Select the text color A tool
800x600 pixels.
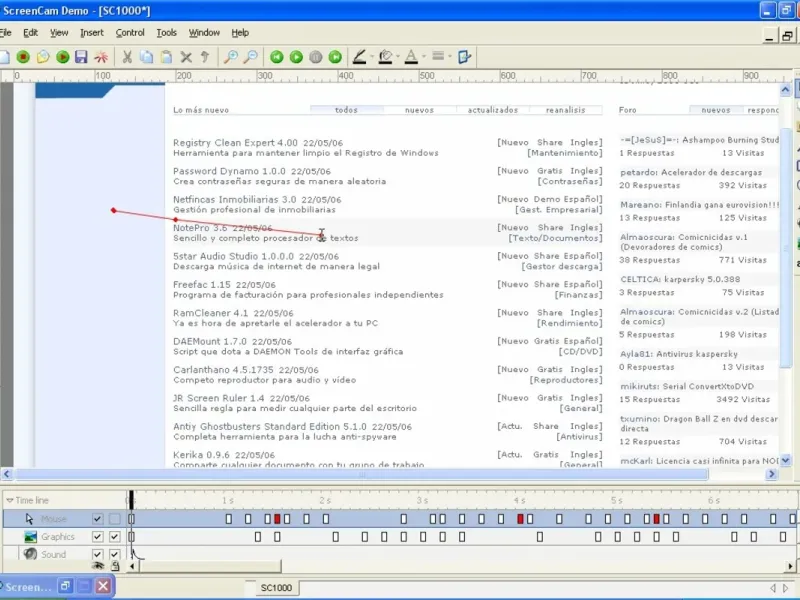click(x=411, y=57)
